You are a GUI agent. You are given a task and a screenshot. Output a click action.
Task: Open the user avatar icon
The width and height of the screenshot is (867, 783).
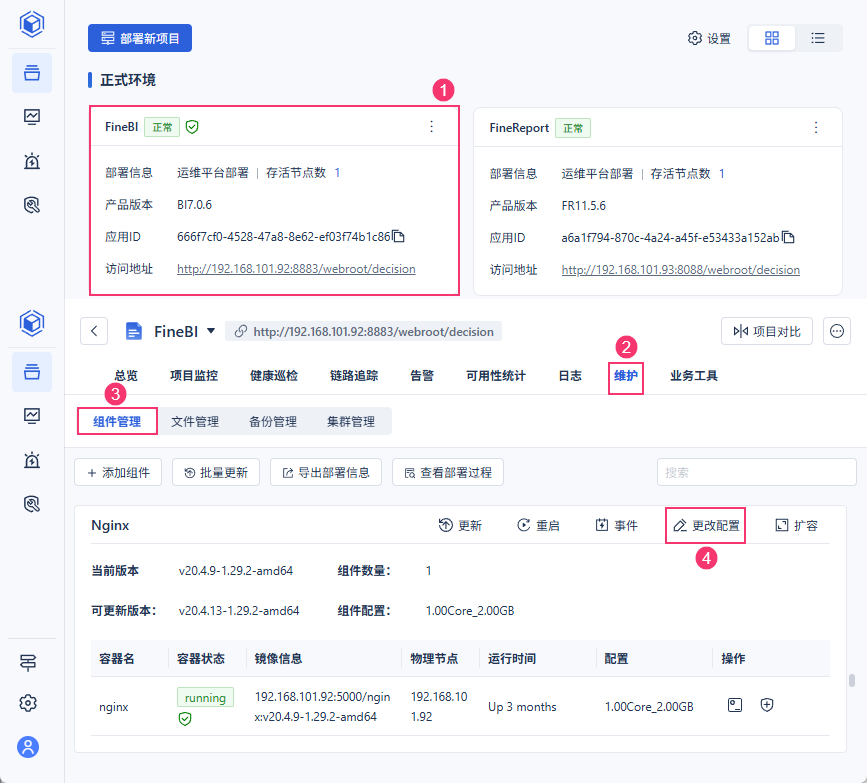[28, 747]
